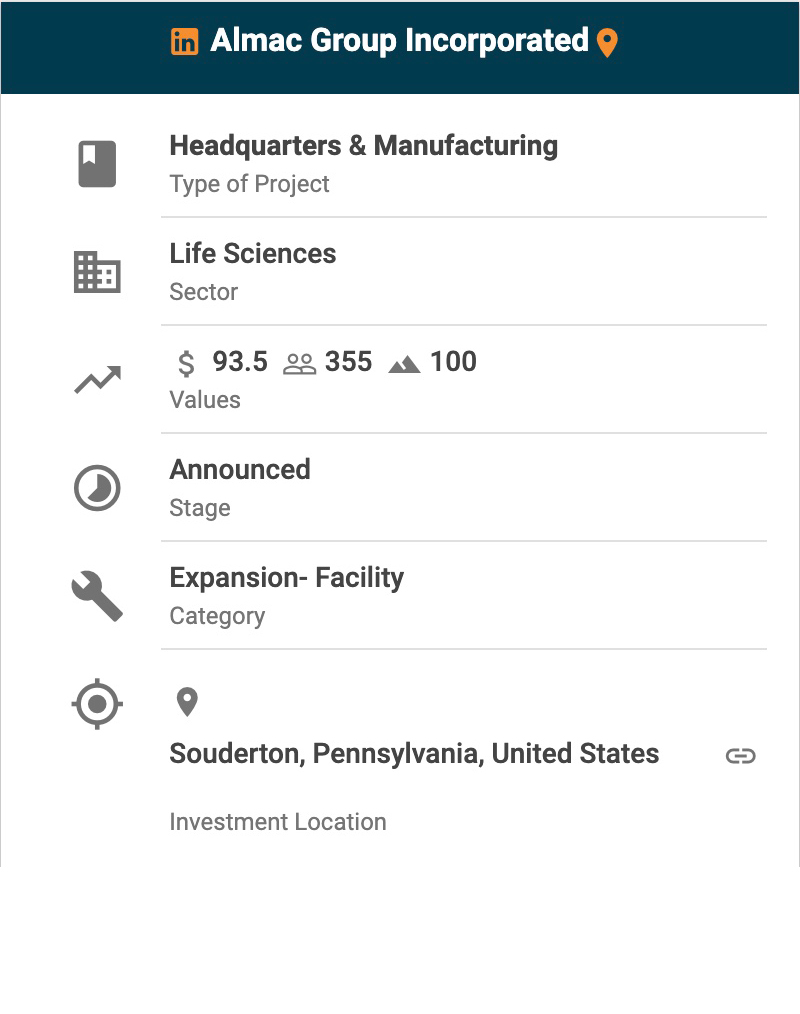Click the trending arrow Values icon
This screenshot has height=1014, width=800.
coord(97,380)
